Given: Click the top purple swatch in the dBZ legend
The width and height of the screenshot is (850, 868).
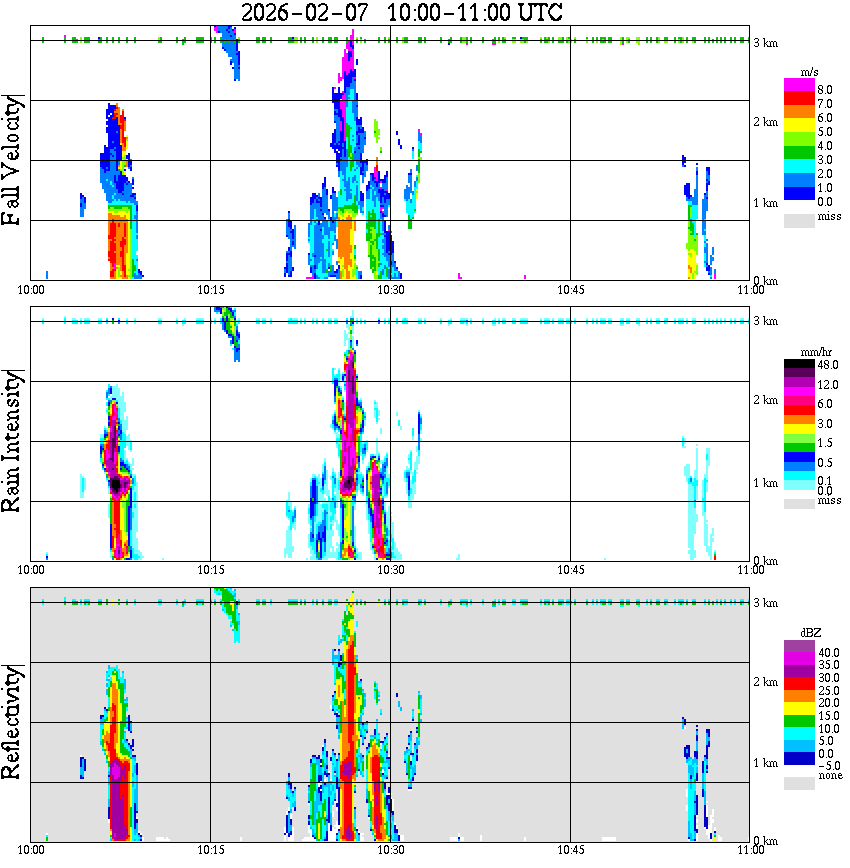Looking at the screenshot, I should 799,647.
